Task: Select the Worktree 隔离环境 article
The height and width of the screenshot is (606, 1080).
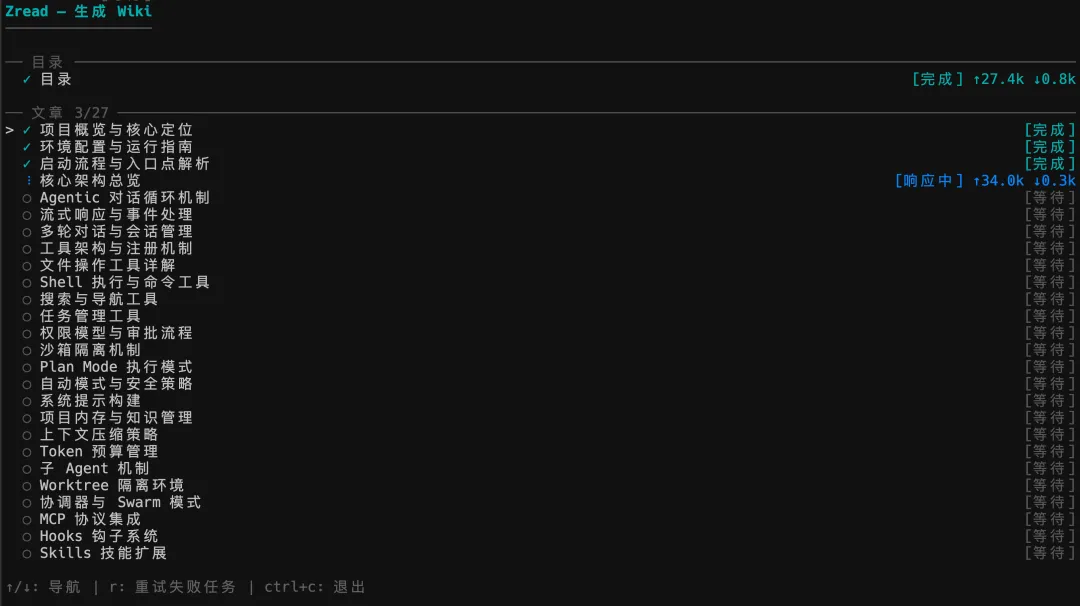Action: tap(112, 485)
